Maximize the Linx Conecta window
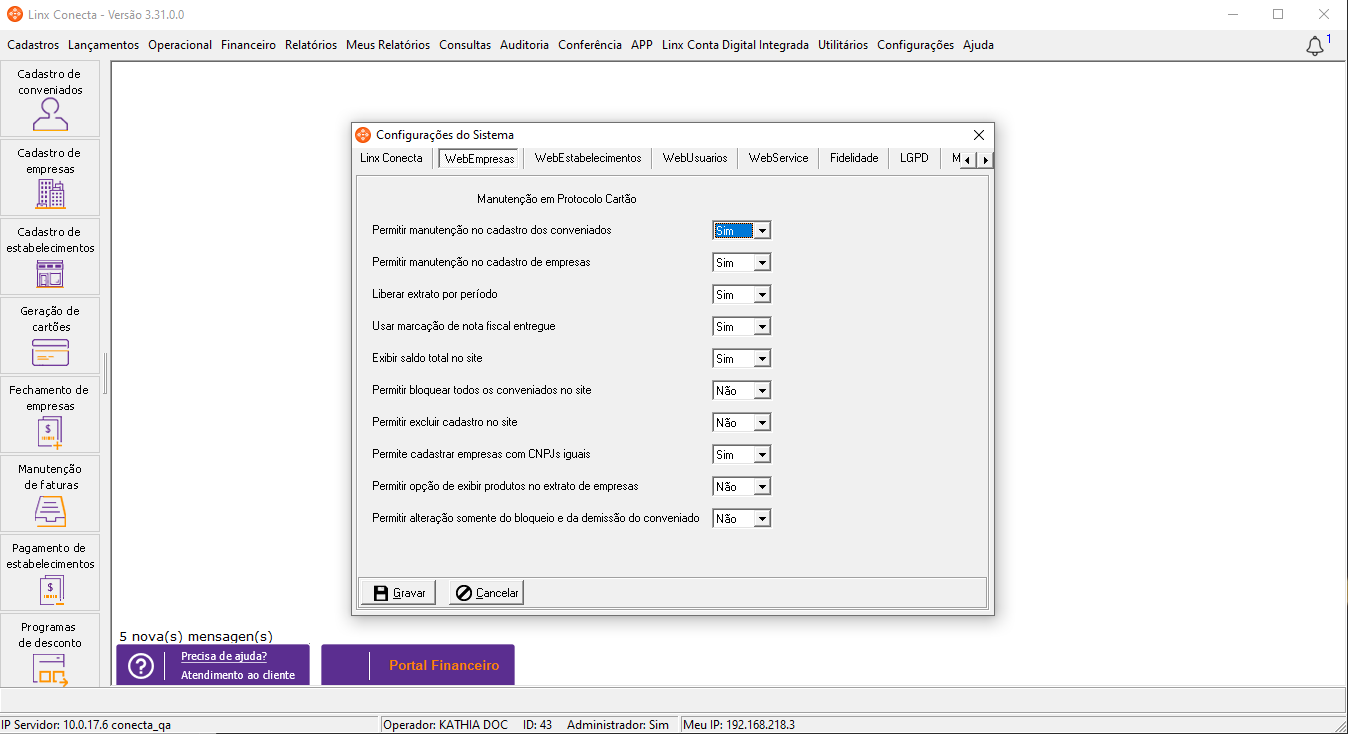The image size is (1348, 734). coord(1278,15)
